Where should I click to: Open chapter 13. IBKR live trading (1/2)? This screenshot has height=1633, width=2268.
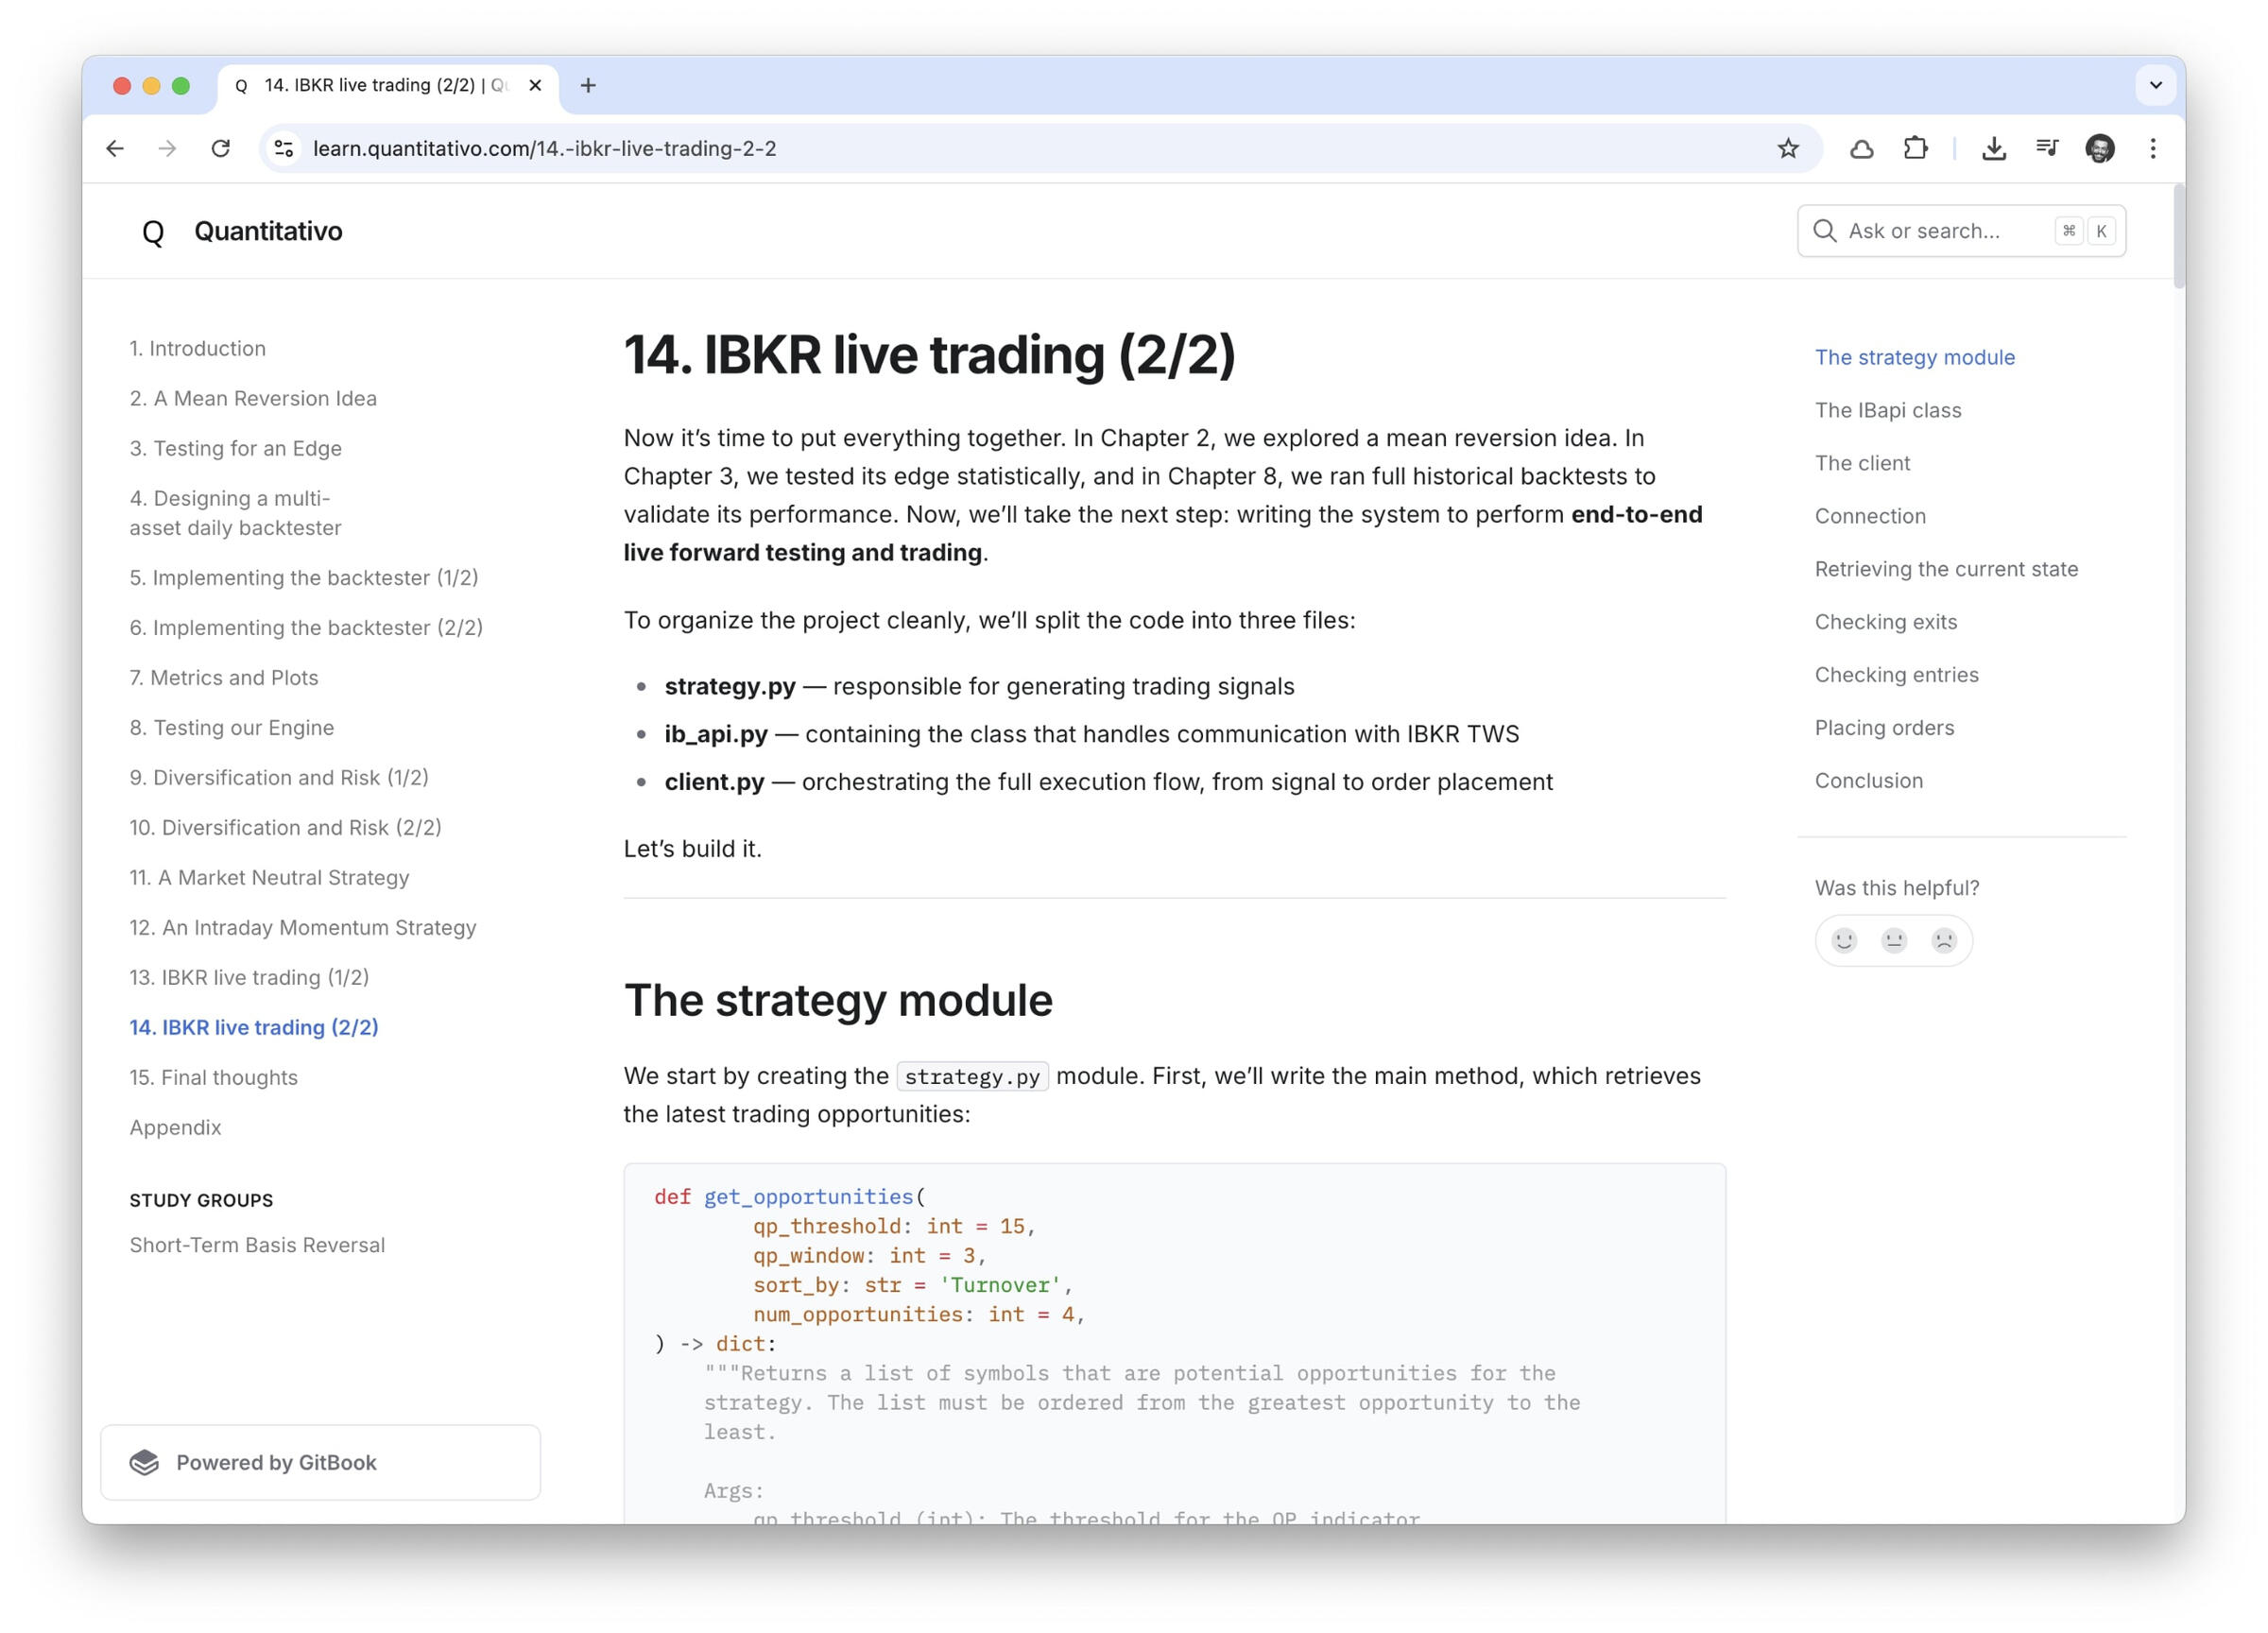tap(249, 977)
